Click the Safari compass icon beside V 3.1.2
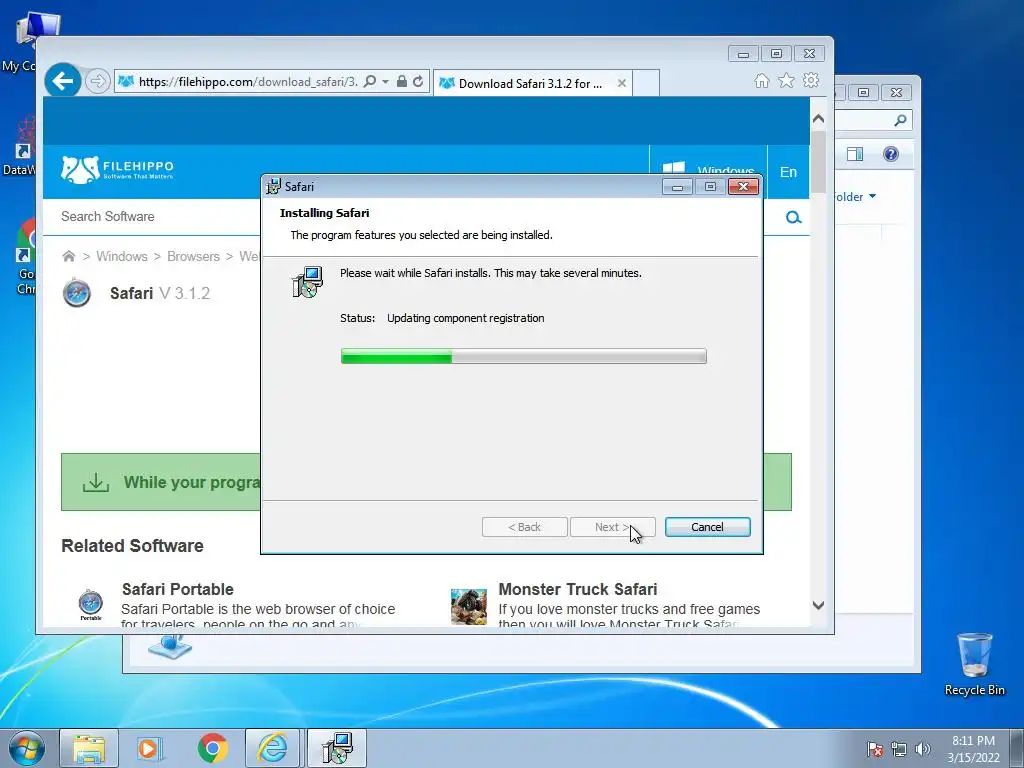 click(x=77, y=293)
